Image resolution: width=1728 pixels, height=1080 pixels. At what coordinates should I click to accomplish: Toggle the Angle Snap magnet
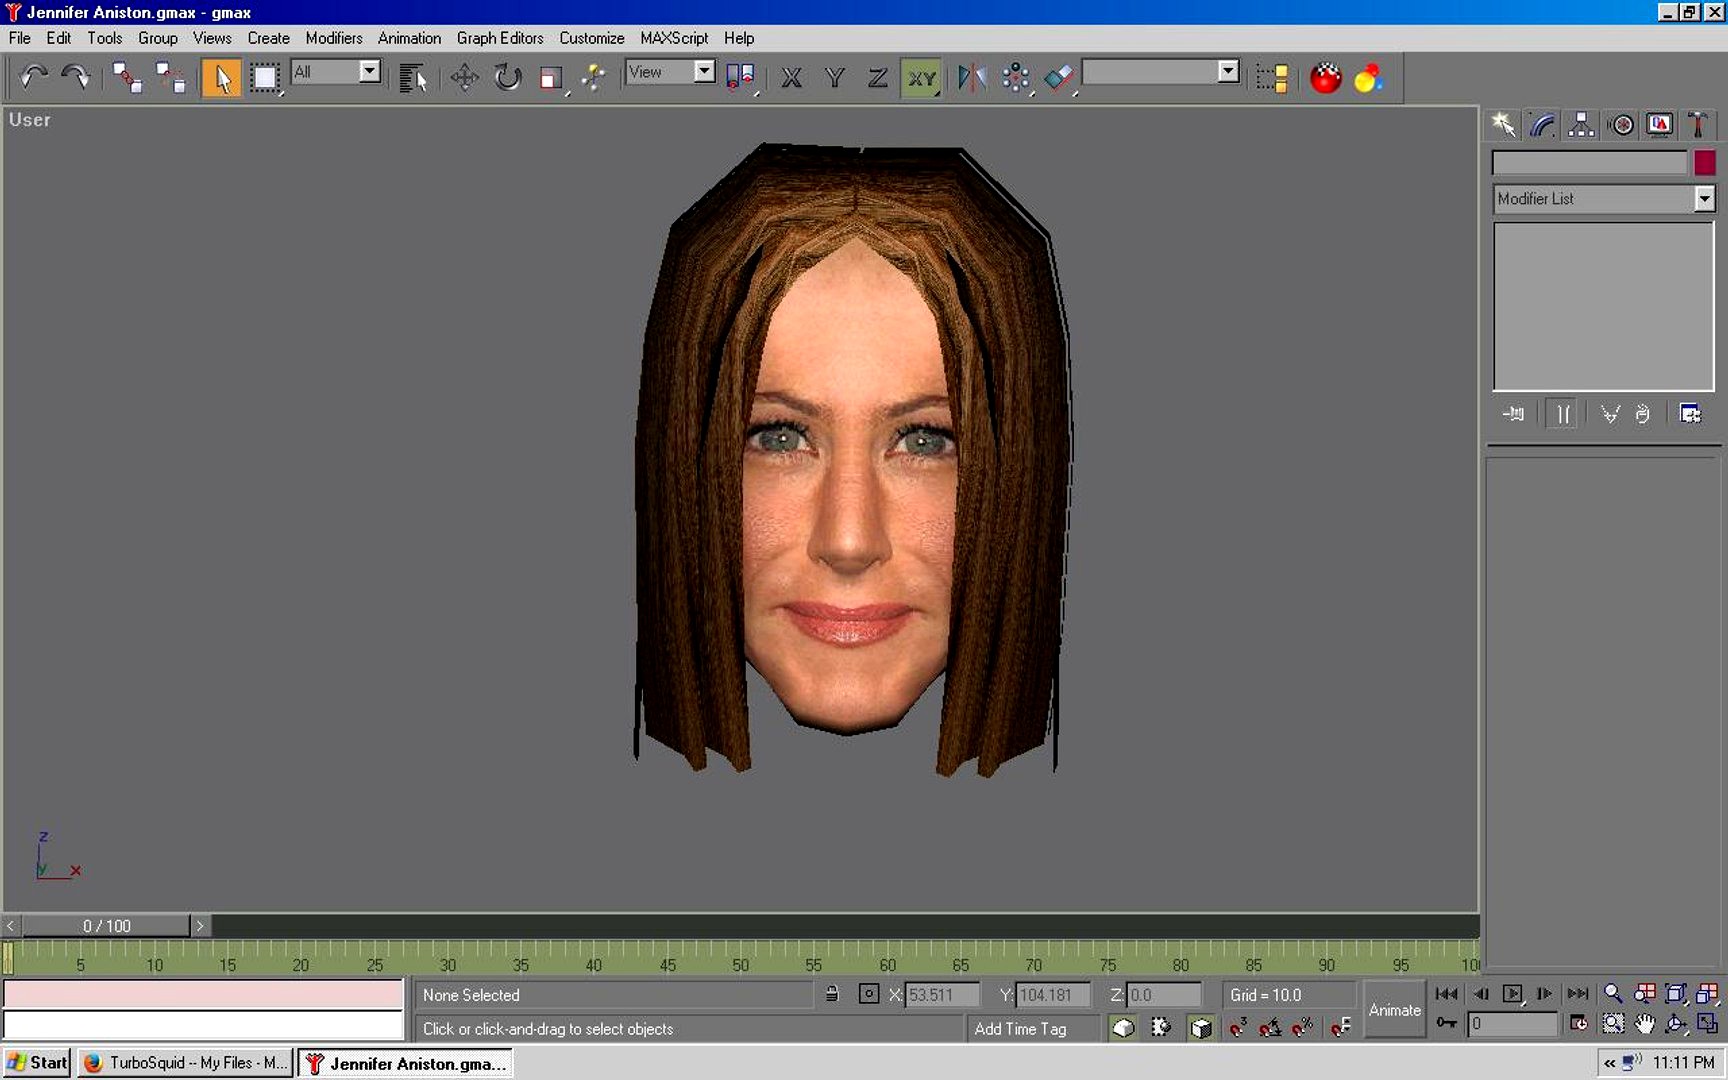[1270, 1027]
